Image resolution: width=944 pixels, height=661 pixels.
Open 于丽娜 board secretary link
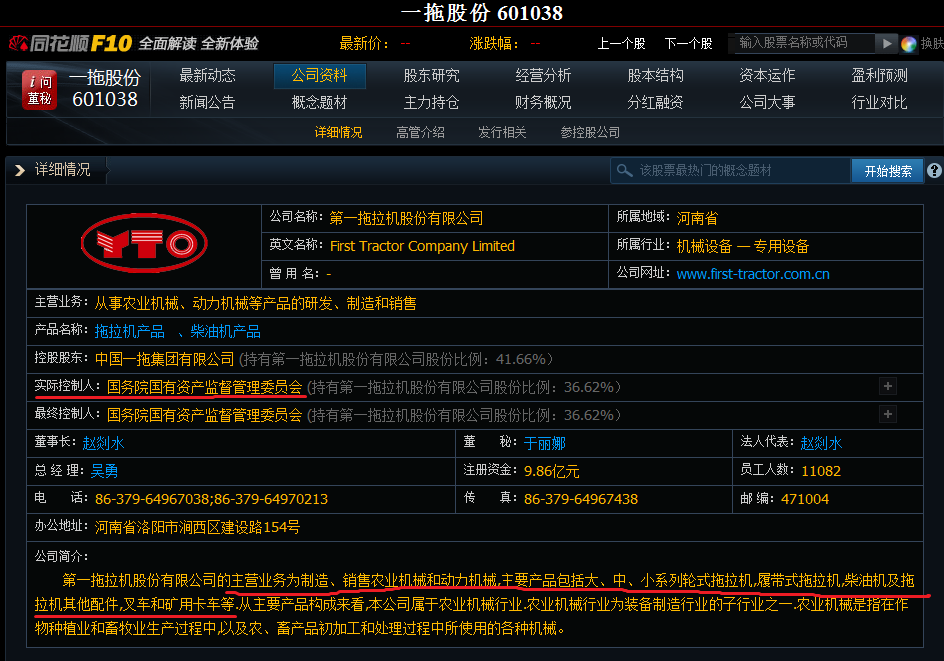click(x=545, y=443)
